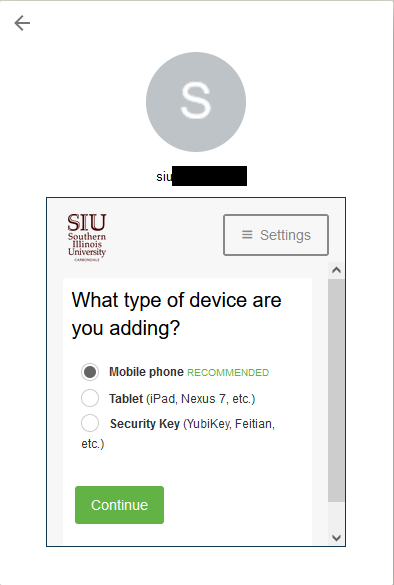The width and height of the screenshot is (394, 585).
Task: Click the scrollbar track below the thumb
Action: tap(337, 516)
